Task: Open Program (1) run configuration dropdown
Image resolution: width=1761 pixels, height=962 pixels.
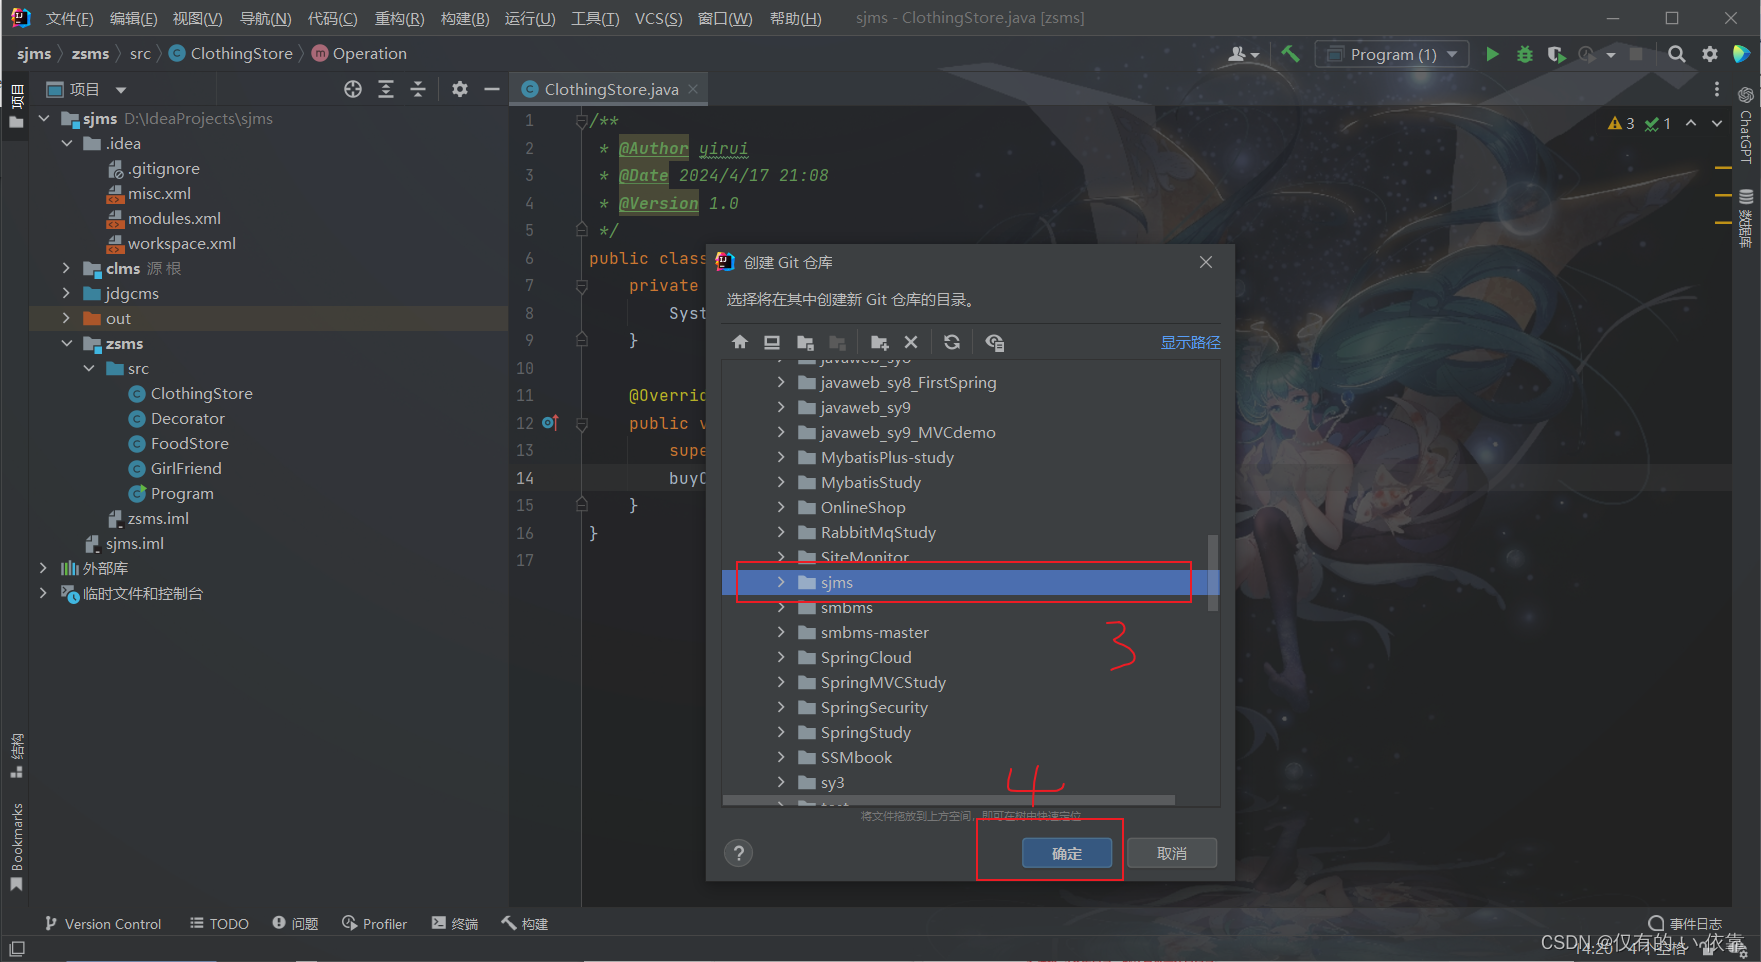Action: point(1392,54)
